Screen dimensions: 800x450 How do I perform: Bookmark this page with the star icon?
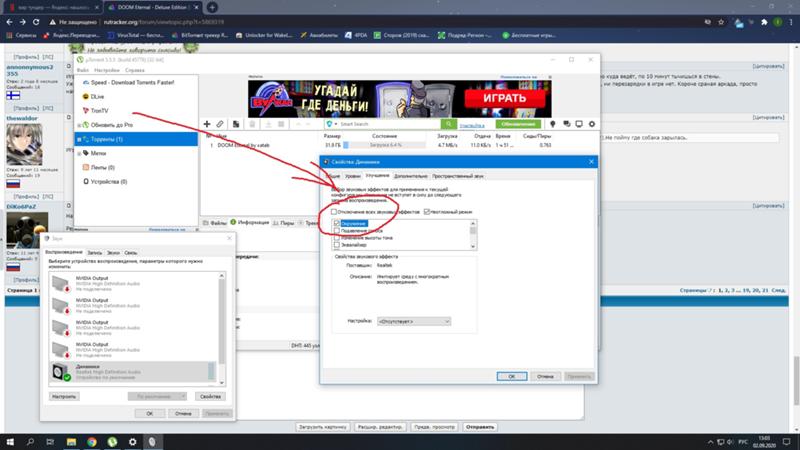(721, 22)
